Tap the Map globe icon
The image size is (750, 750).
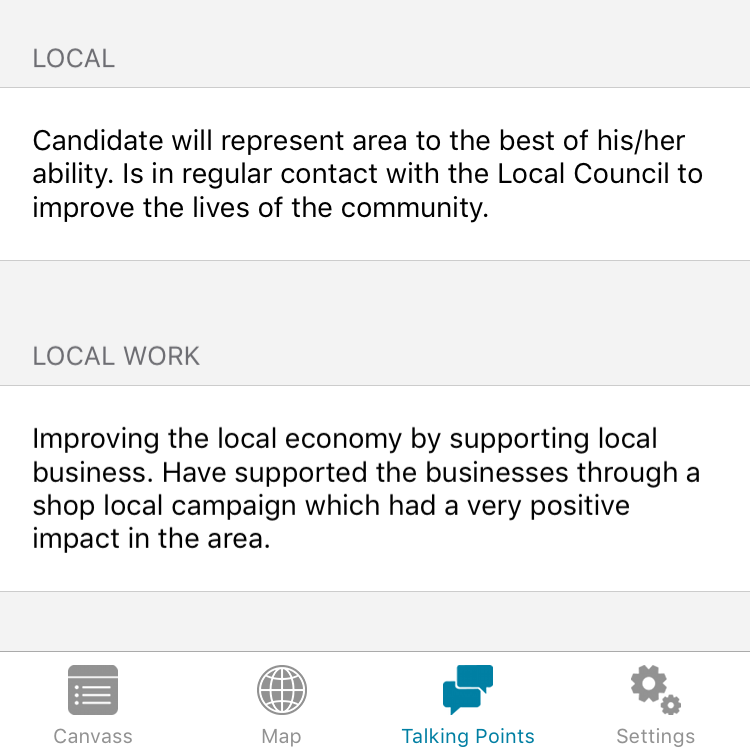coord(281,690)
